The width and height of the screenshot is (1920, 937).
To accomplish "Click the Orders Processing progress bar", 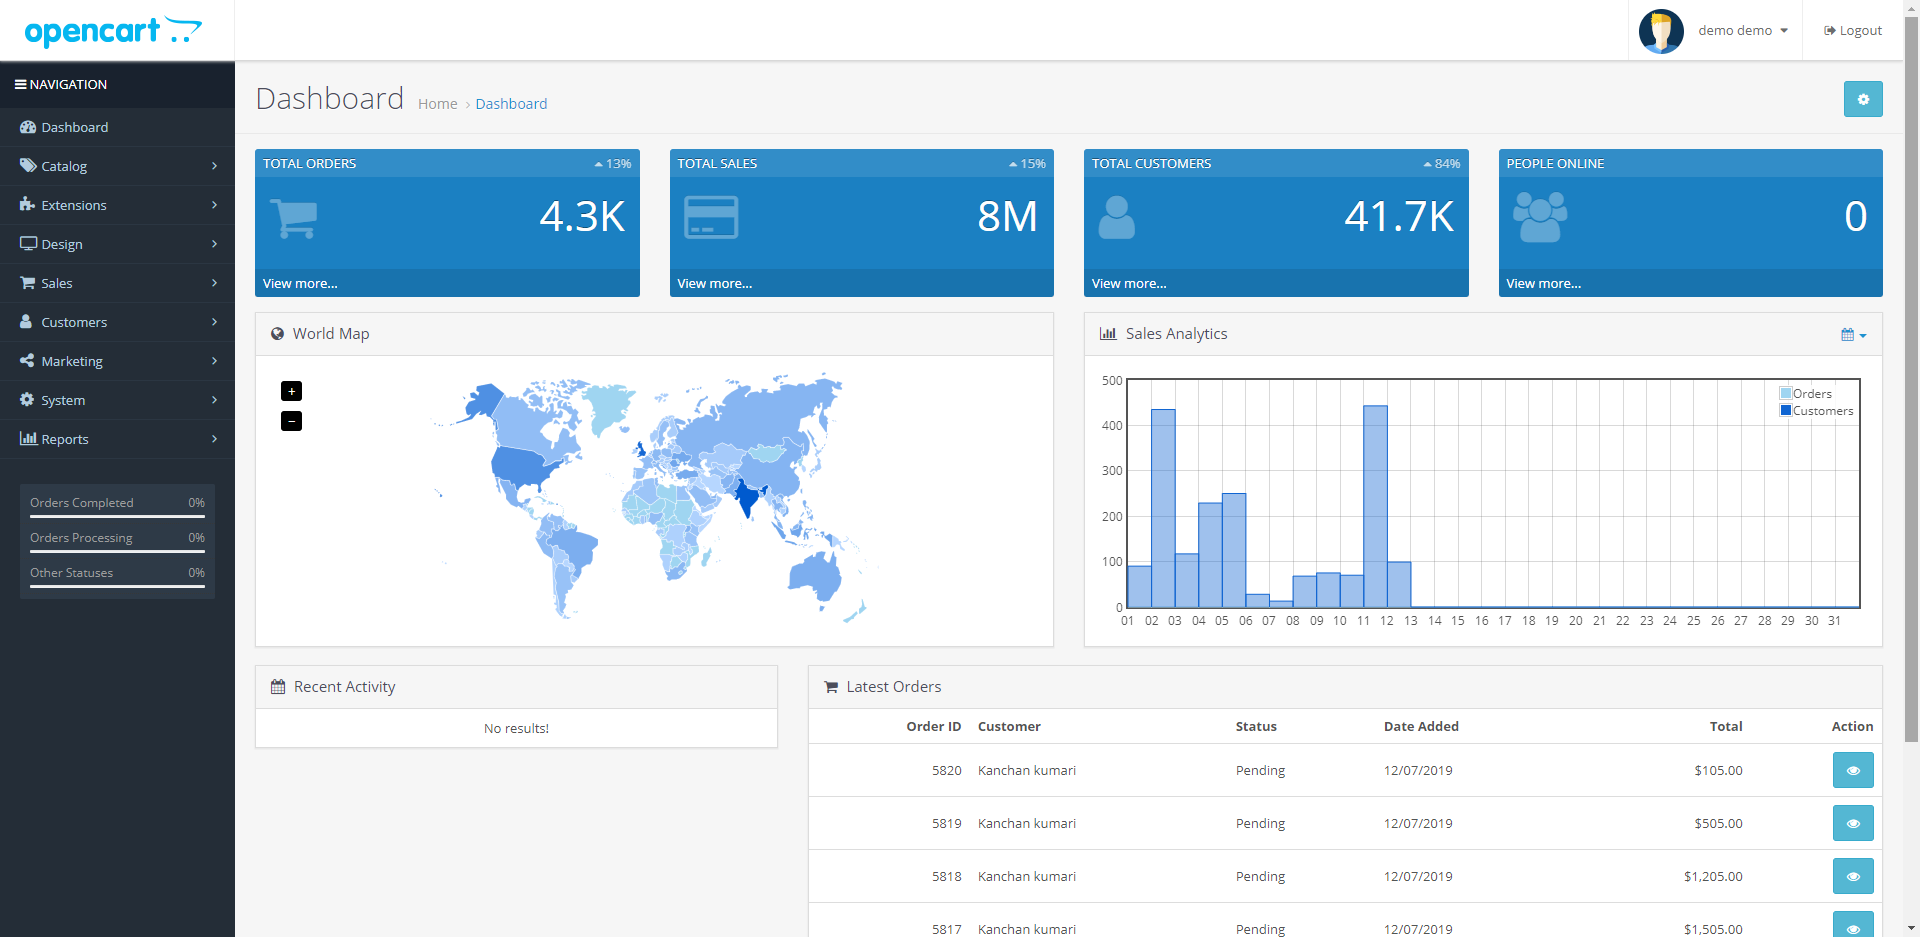I will (x=117, y=551).
